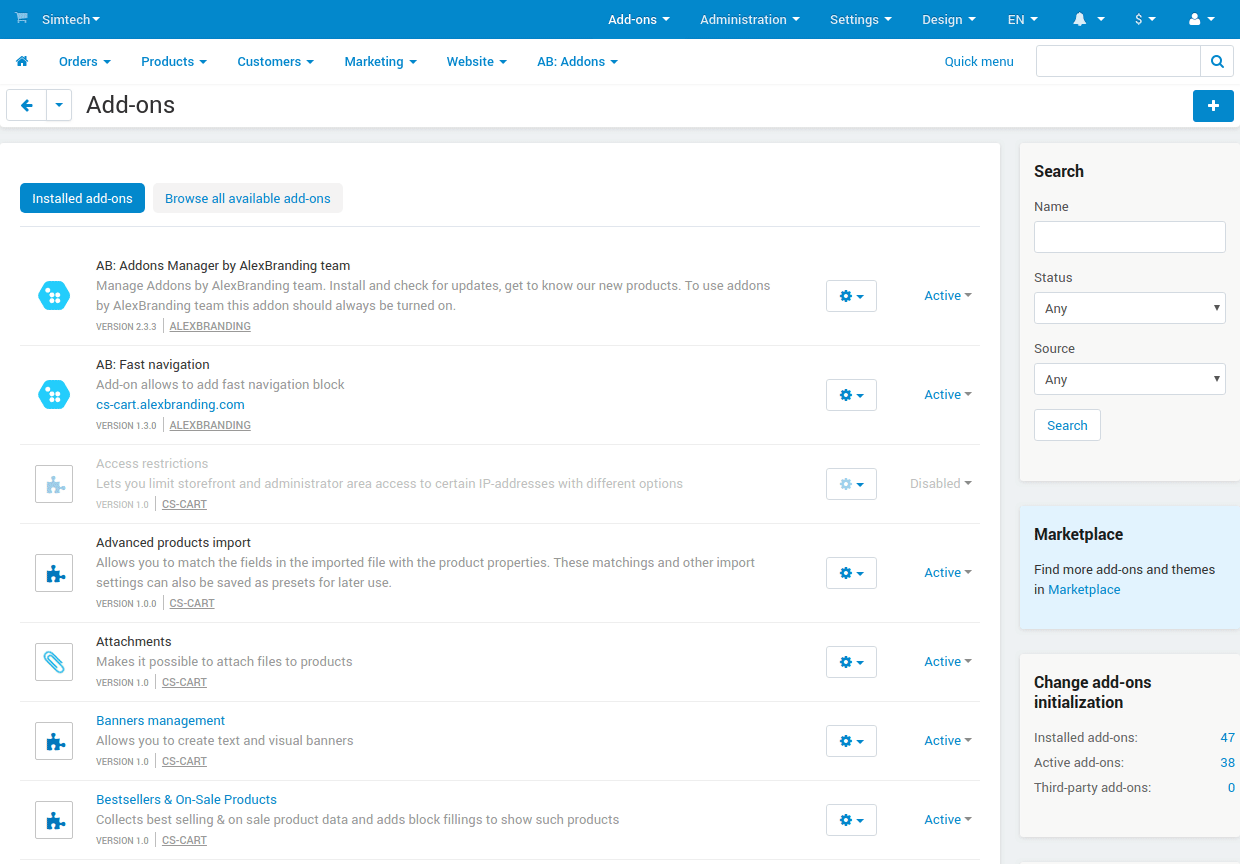Change AB: Fast navigation Active status
Screen dimensions: 1240x864
click(x=947, y=395)
